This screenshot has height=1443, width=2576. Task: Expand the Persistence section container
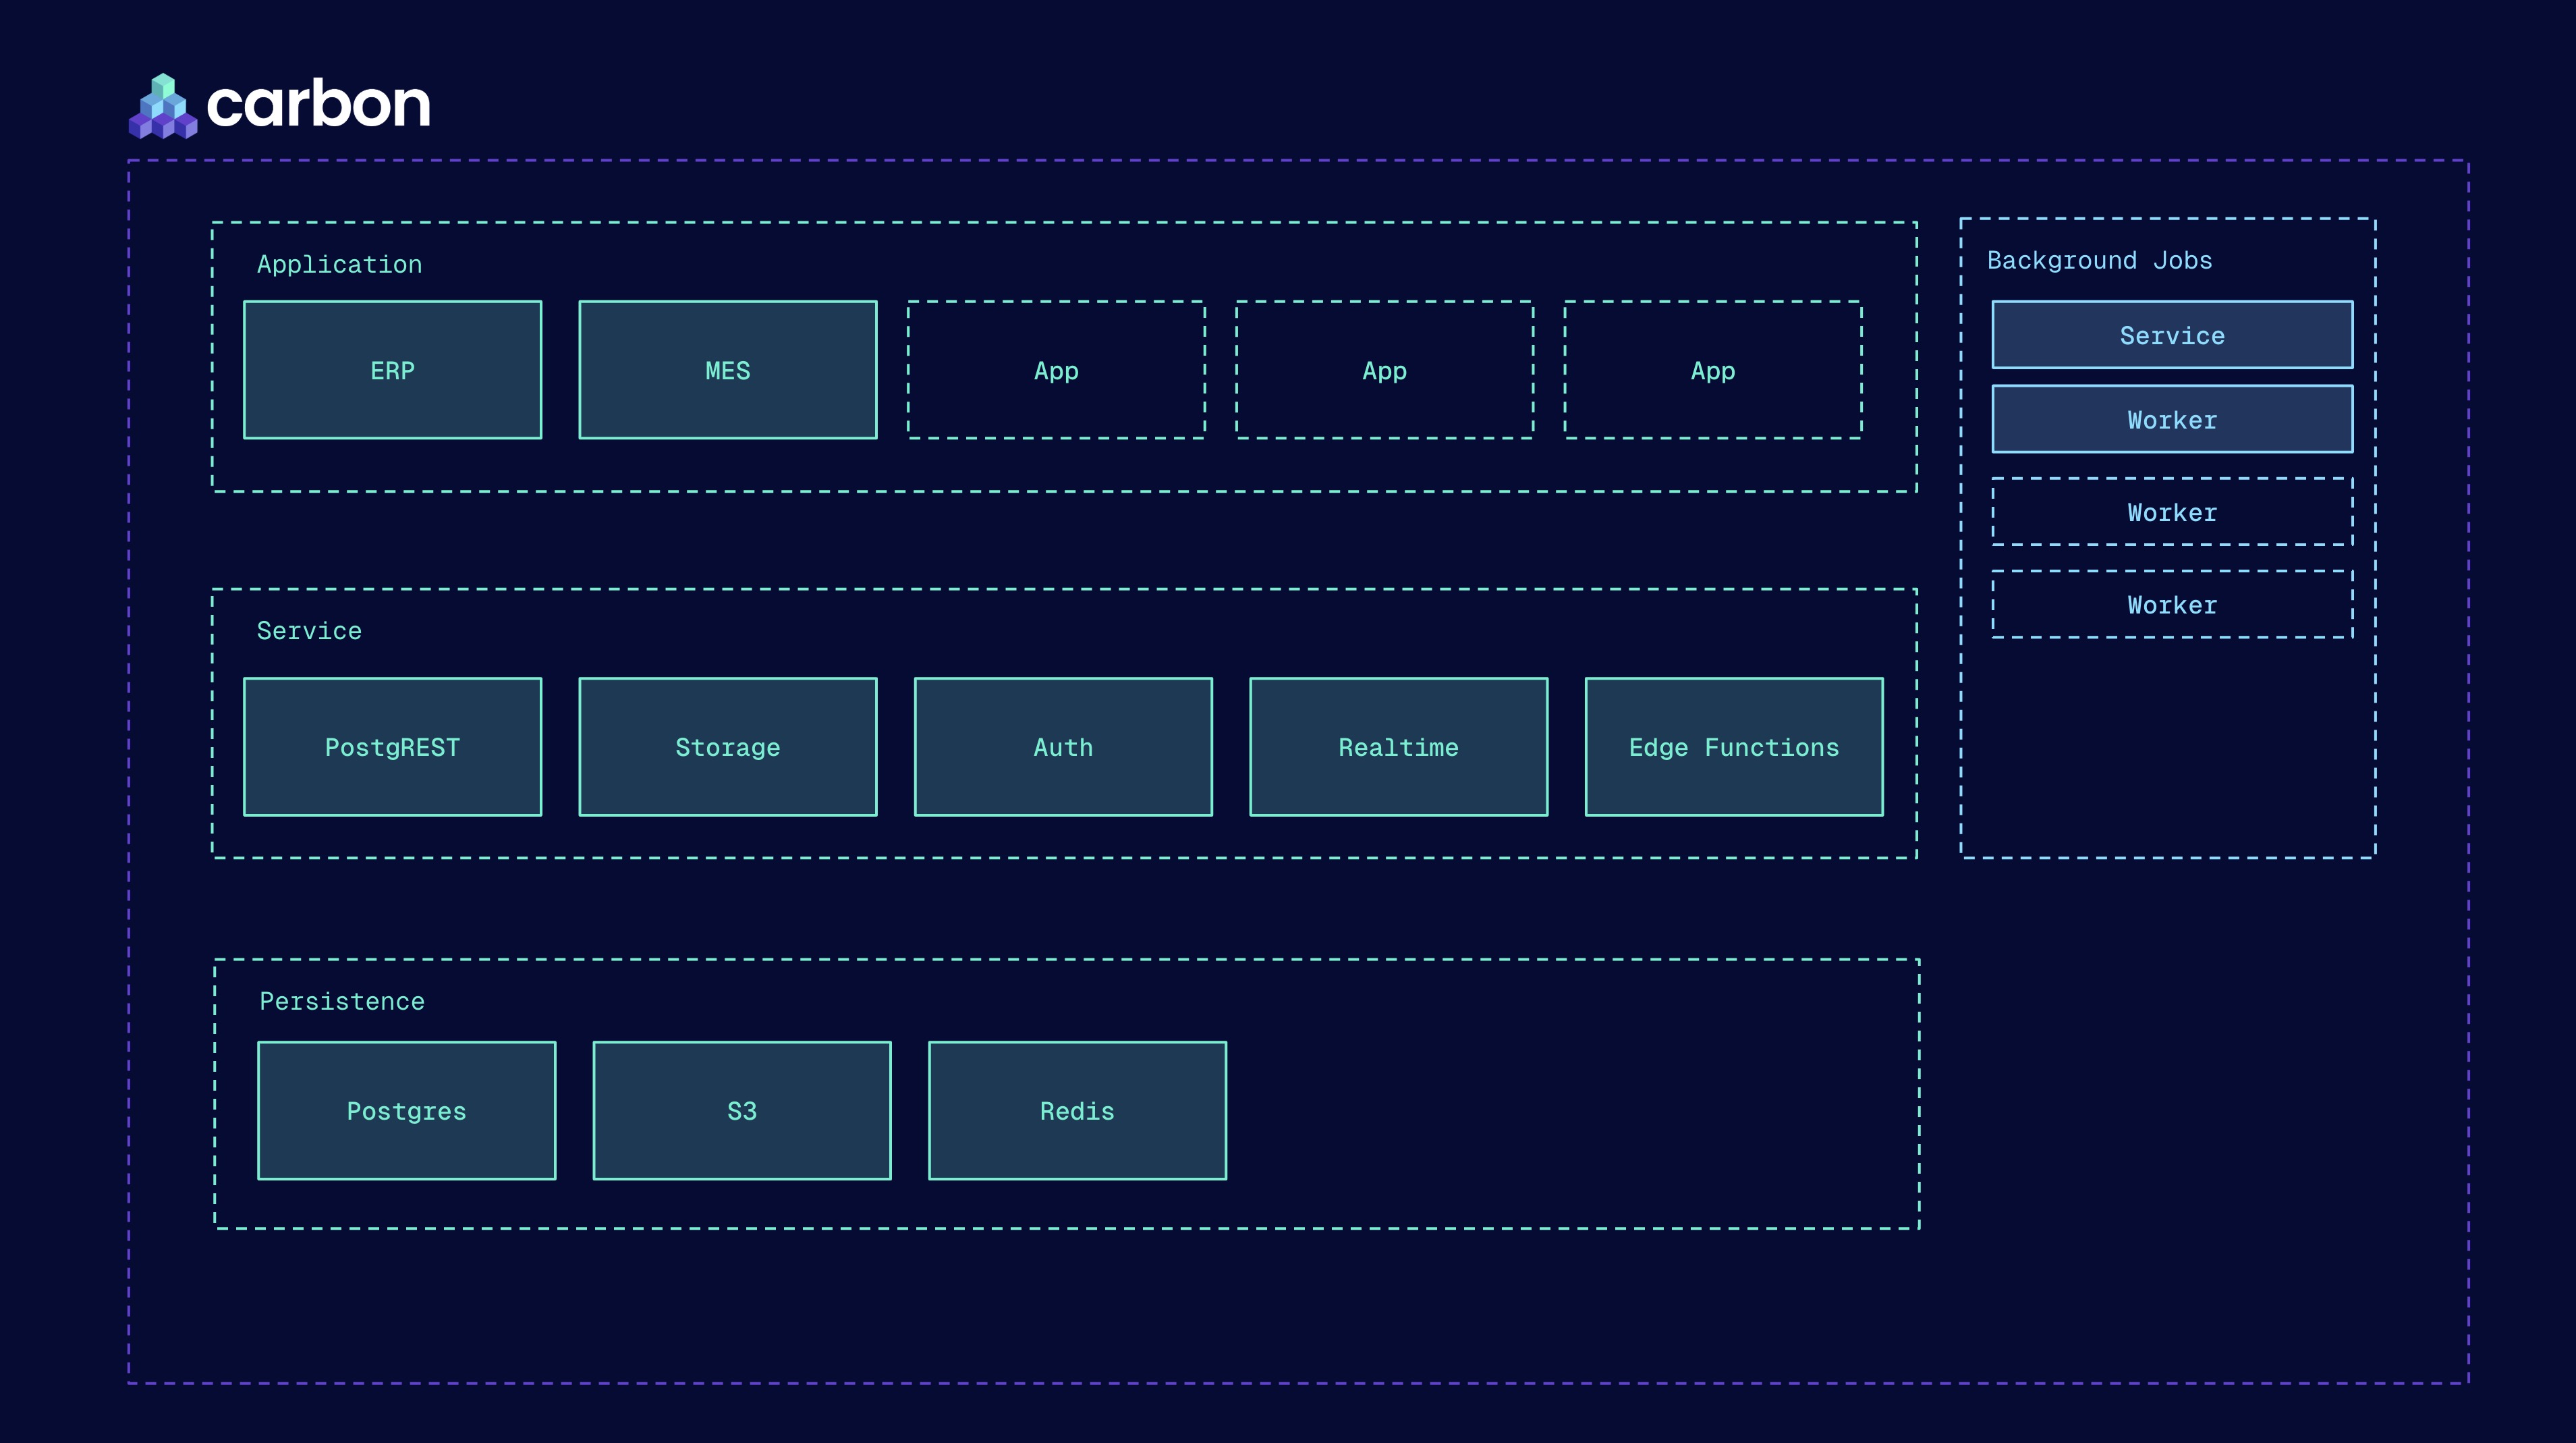click(x=342, y=1000)
